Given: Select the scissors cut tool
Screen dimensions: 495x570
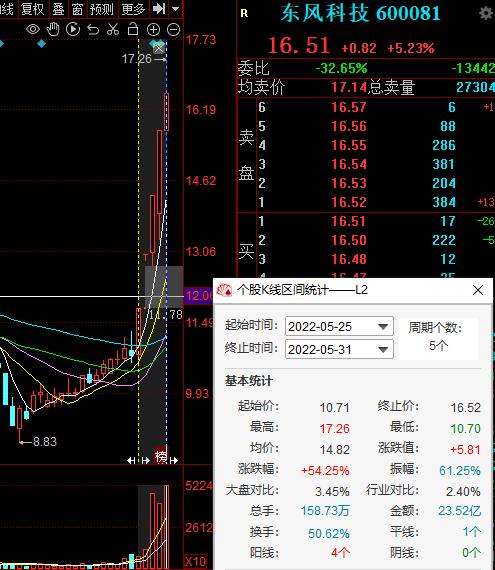Looking at the screenshot, I should pos(113,29).
